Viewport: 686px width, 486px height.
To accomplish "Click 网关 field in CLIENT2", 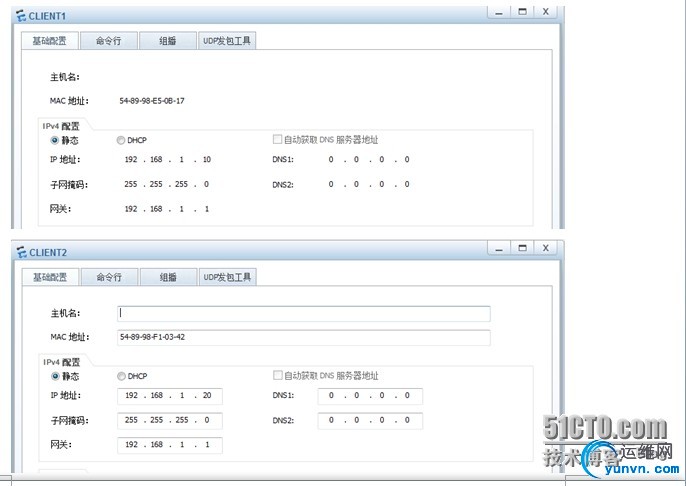I will tap(170, 445).
